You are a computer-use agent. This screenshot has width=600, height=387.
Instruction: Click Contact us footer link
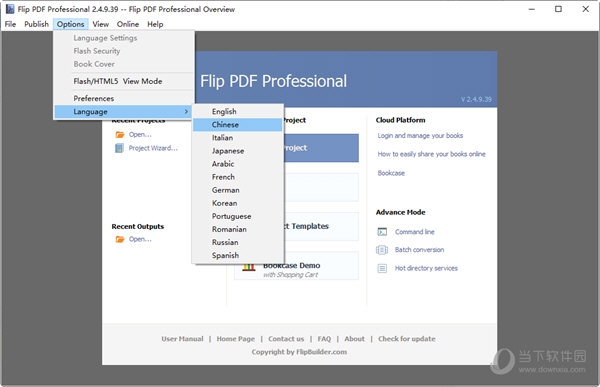point(286,339)
